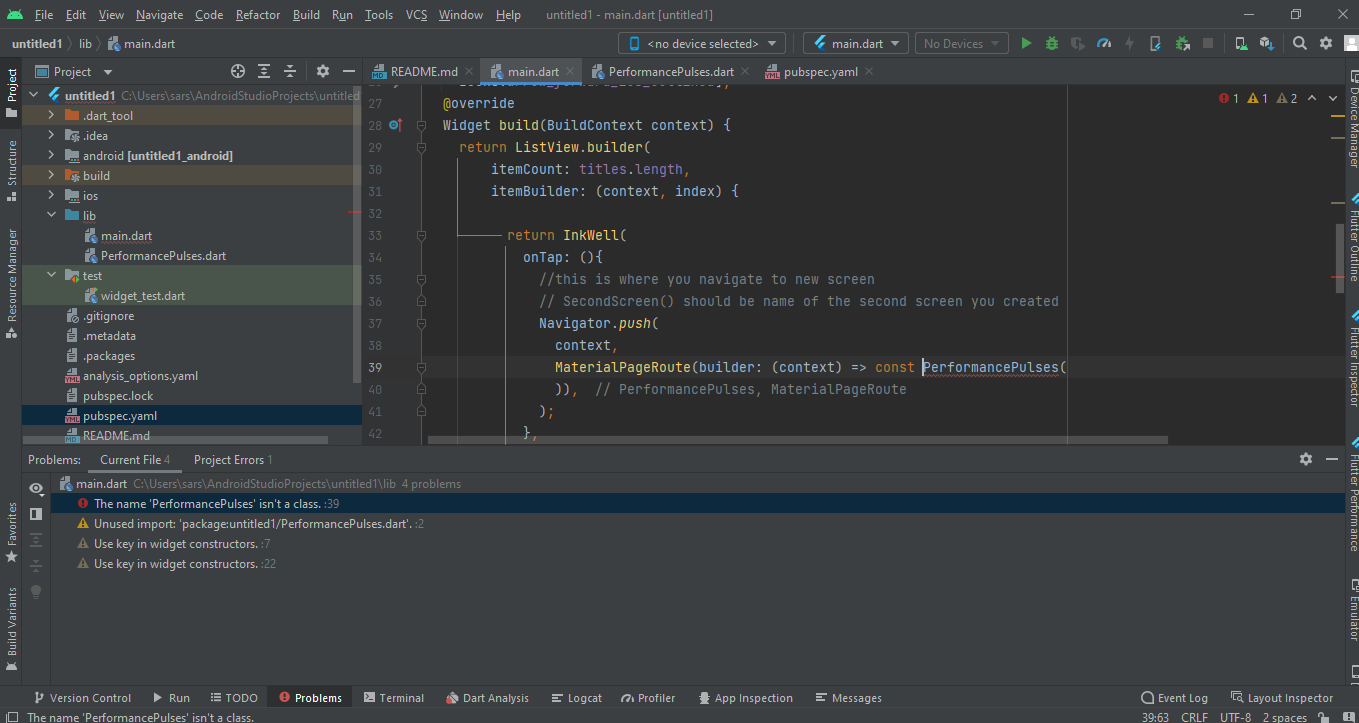Viewport: 1359px width, 723px height.
Task: Expand the .dart_tool folder
Action: pos(51,115)
